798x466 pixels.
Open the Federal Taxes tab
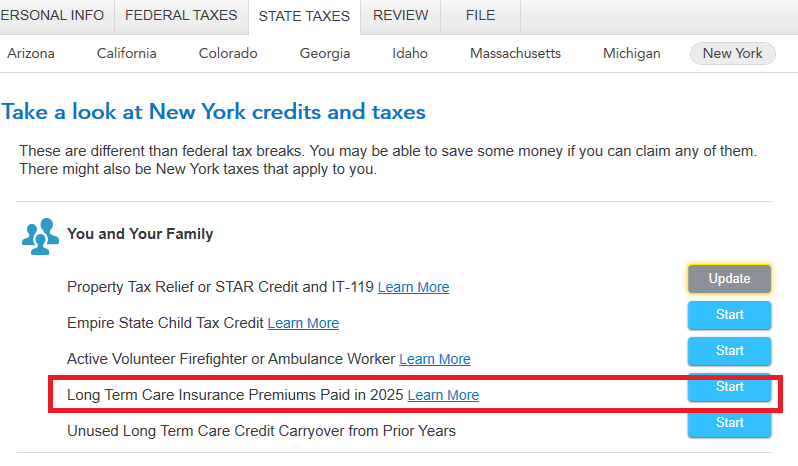(181, 16)
